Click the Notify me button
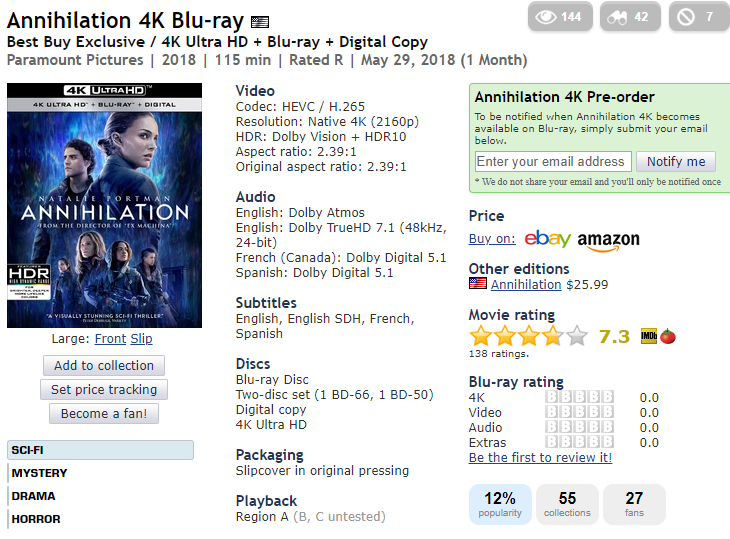The image size is (730, 539). pyautogui.click(x=676, y=162)
